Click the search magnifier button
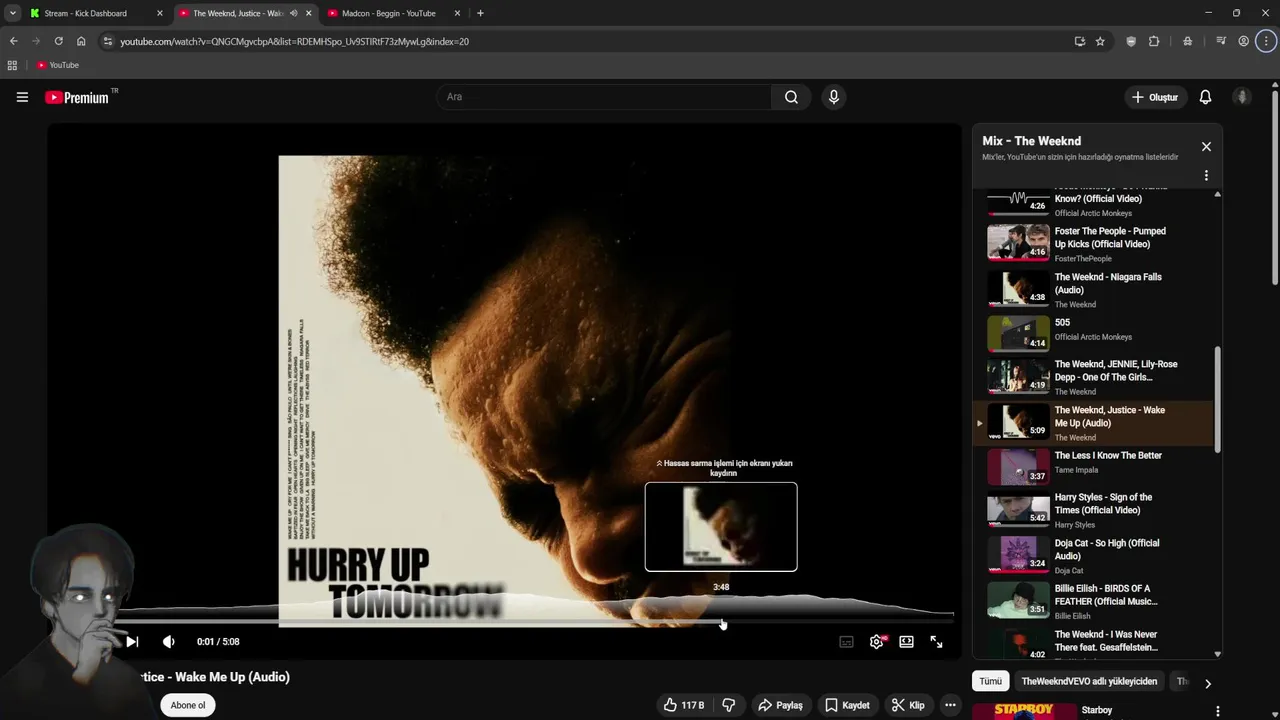The height and width of the screenshot is (720, 1280). coord(791,97)
